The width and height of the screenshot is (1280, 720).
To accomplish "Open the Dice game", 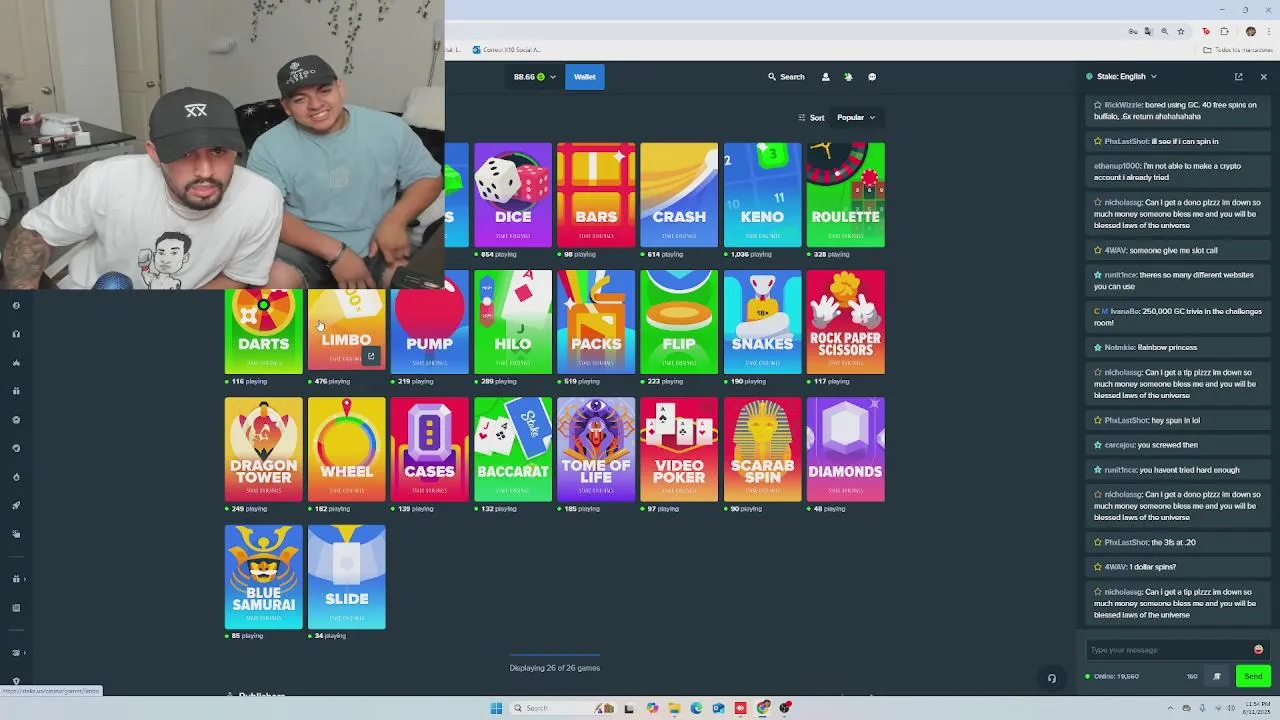I will pyautogui.click(x=513, y=195).
